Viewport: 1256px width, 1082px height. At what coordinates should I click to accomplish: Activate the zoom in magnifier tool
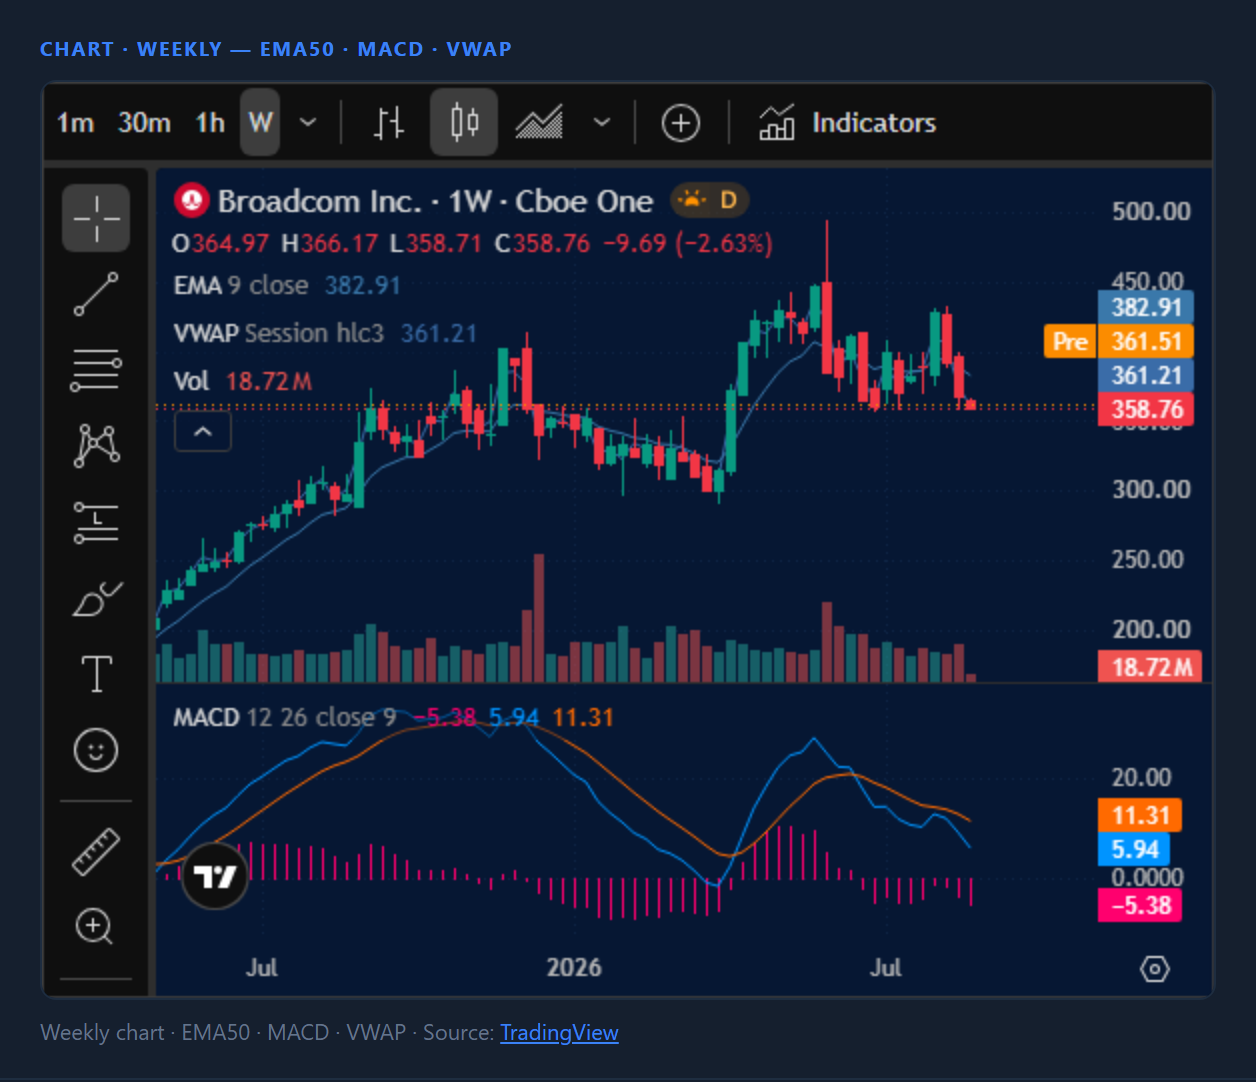click(96, 927)
